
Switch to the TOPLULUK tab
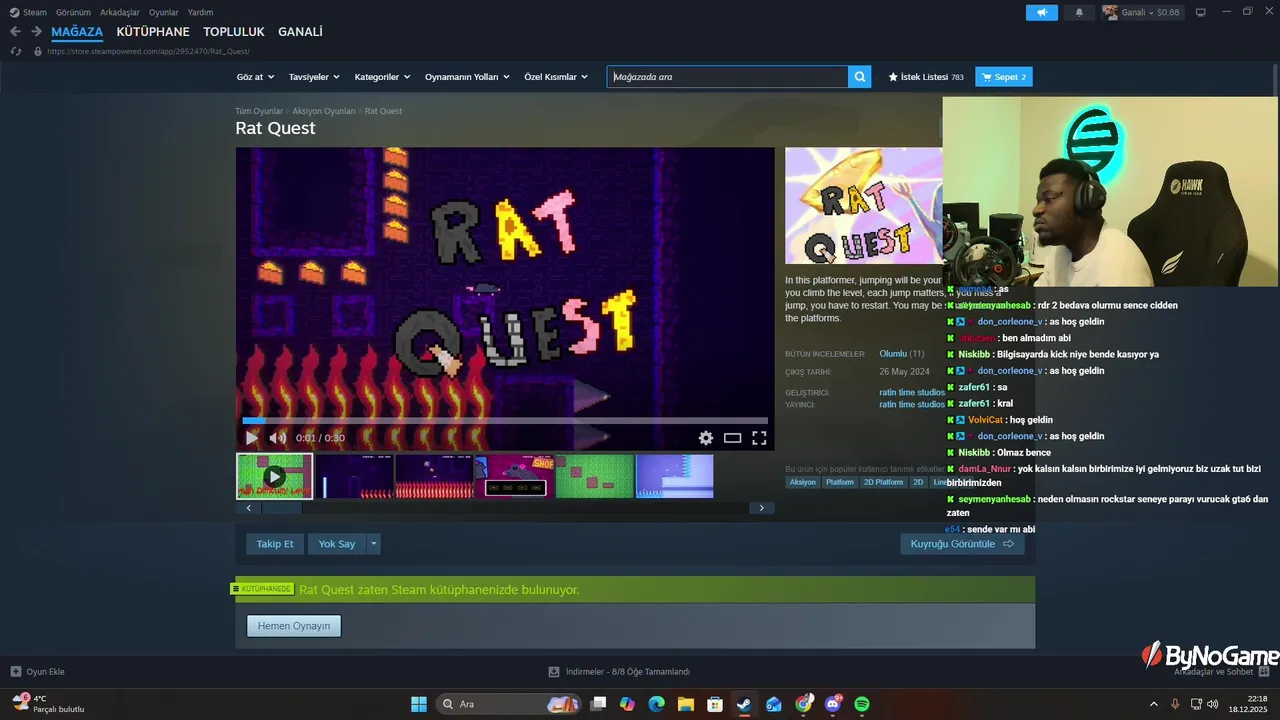[x=234, y=32]
